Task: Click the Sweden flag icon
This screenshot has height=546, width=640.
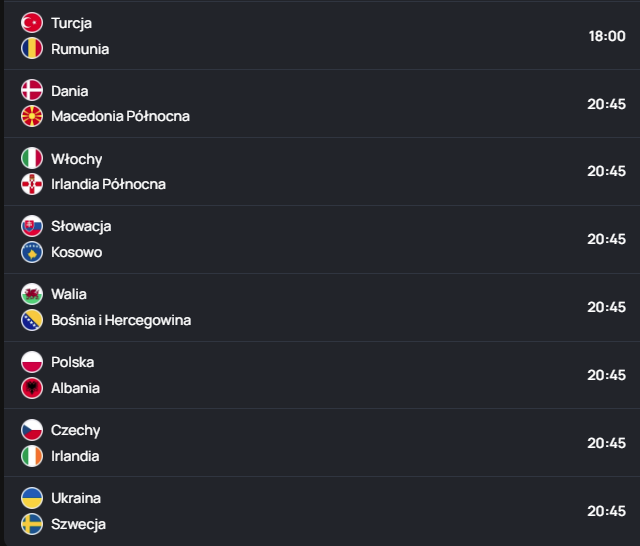Action: point(32,524)
